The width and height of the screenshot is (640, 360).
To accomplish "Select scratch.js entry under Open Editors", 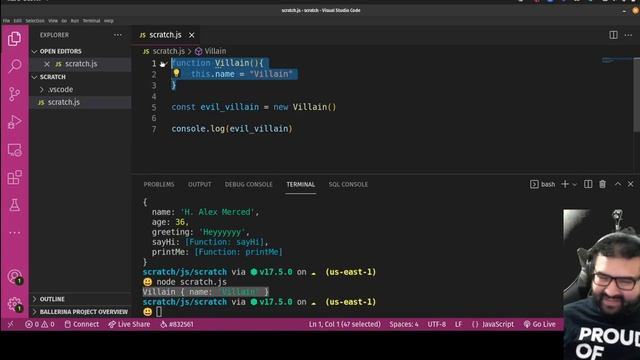I will tap(80, 64).
